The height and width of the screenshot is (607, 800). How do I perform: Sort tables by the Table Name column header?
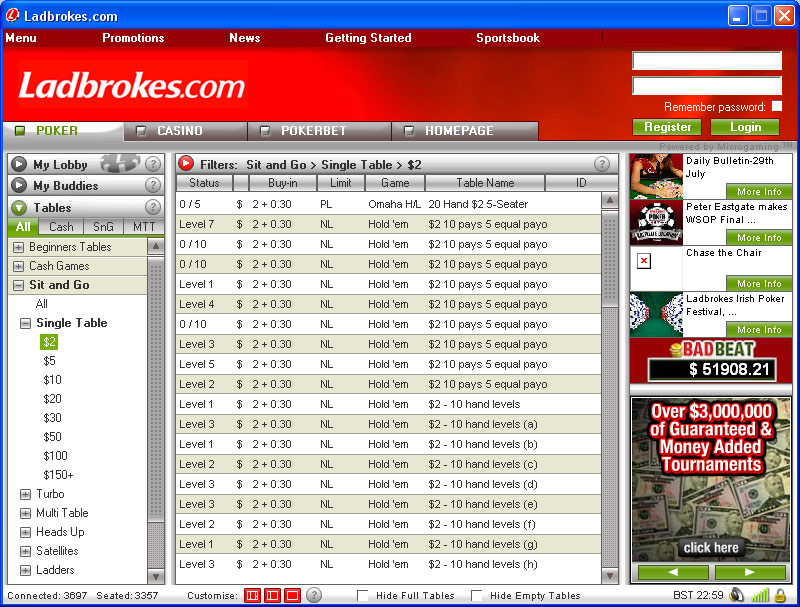coord(485,183)
